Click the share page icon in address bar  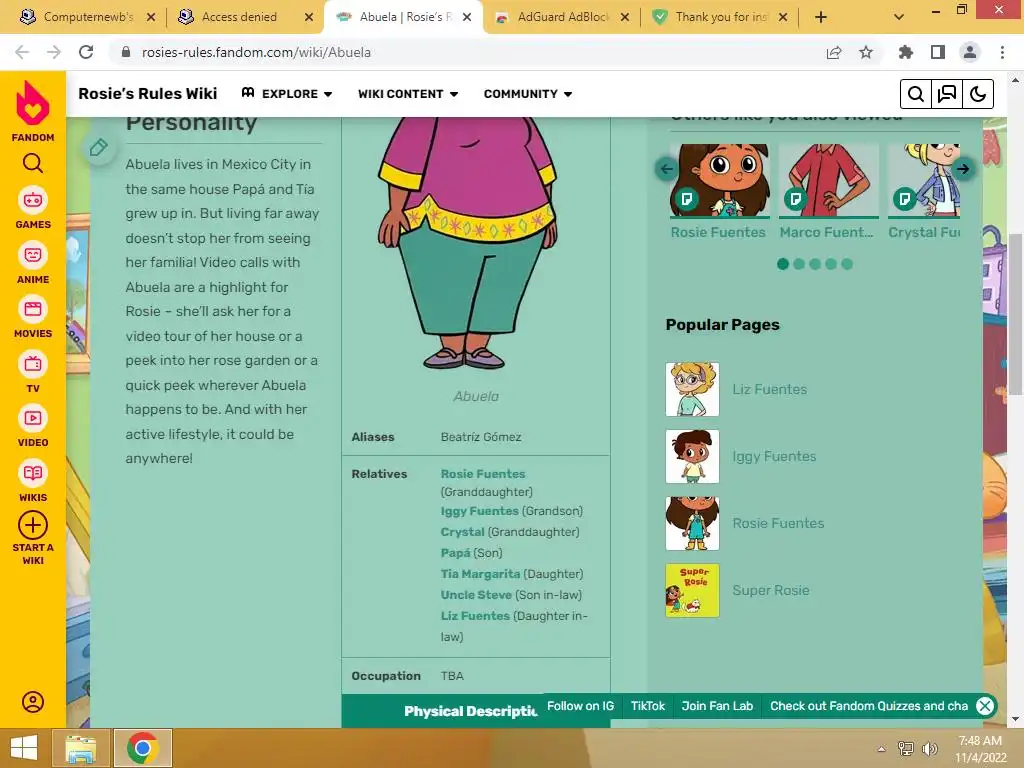click(834, 52)
